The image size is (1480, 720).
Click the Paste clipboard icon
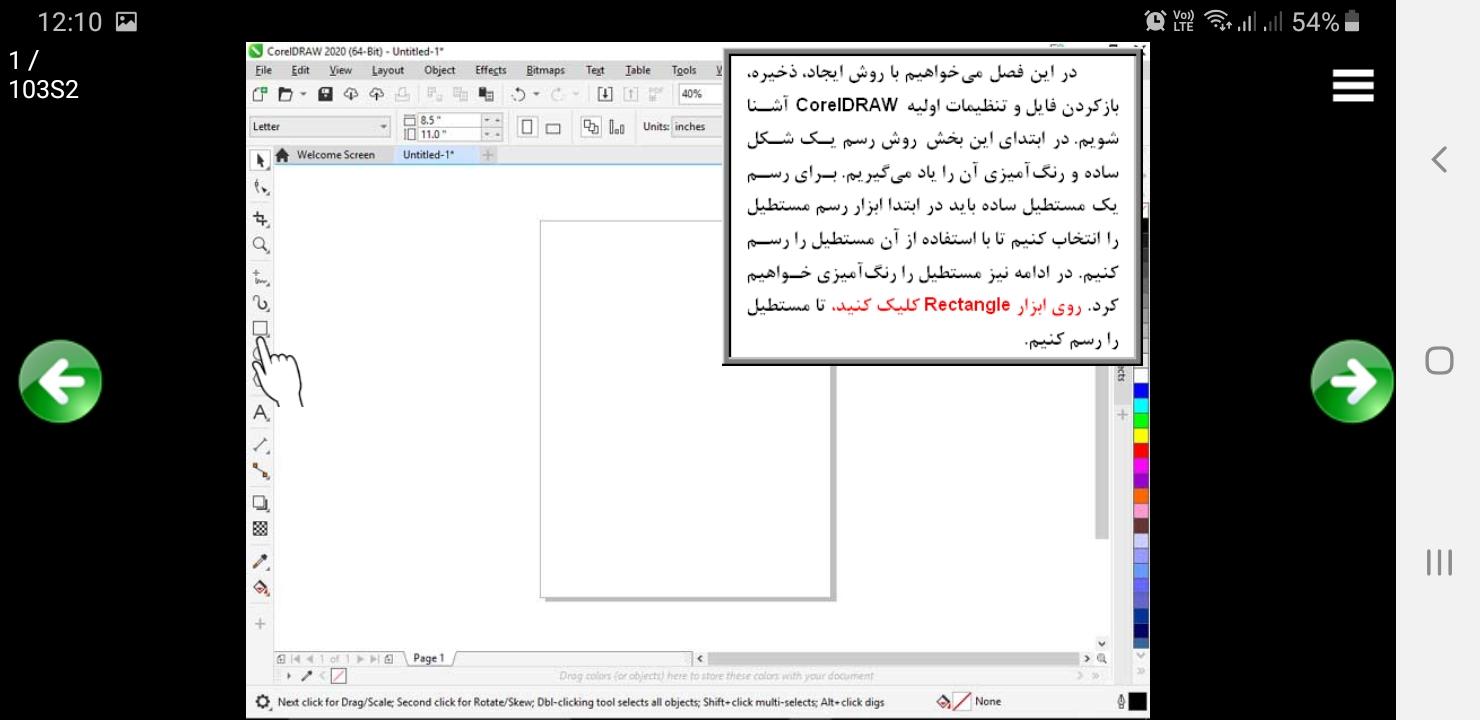tap(488, 95)
